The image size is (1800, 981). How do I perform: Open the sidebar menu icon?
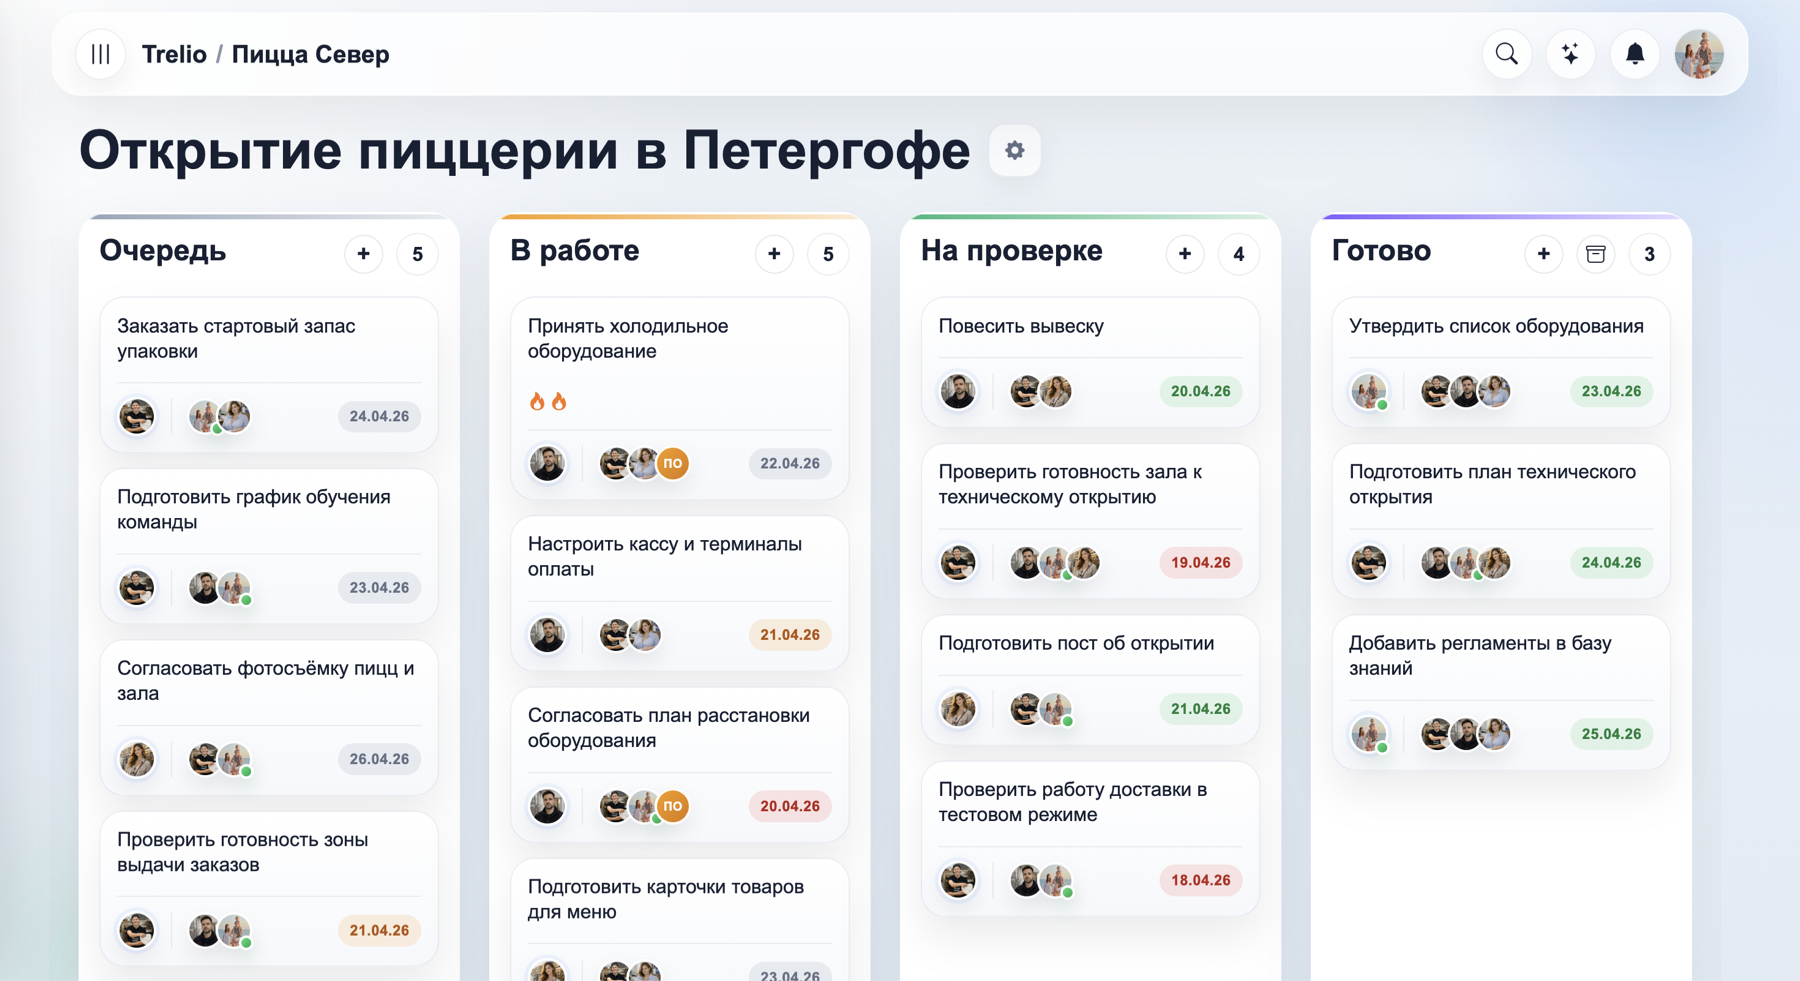click(100, 54)
